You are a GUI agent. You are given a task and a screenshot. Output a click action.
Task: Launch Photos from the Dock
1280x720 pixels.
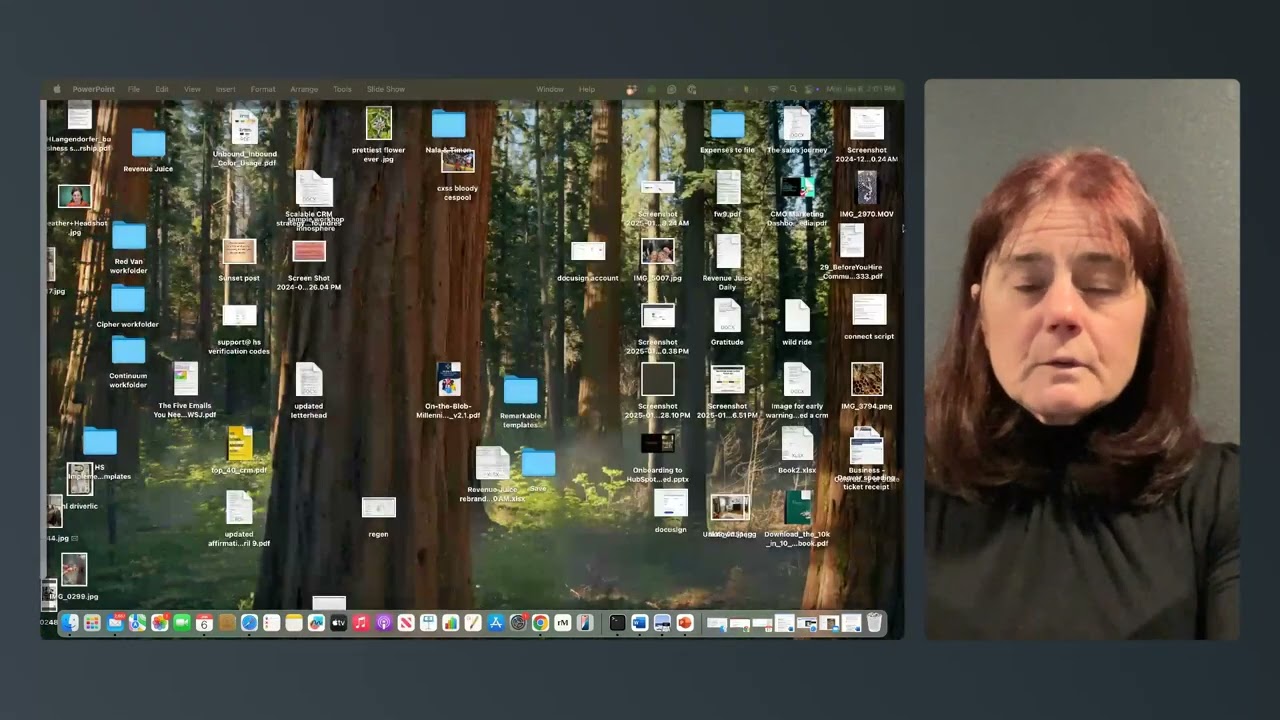pyautogui.click(x=160, y=623)
